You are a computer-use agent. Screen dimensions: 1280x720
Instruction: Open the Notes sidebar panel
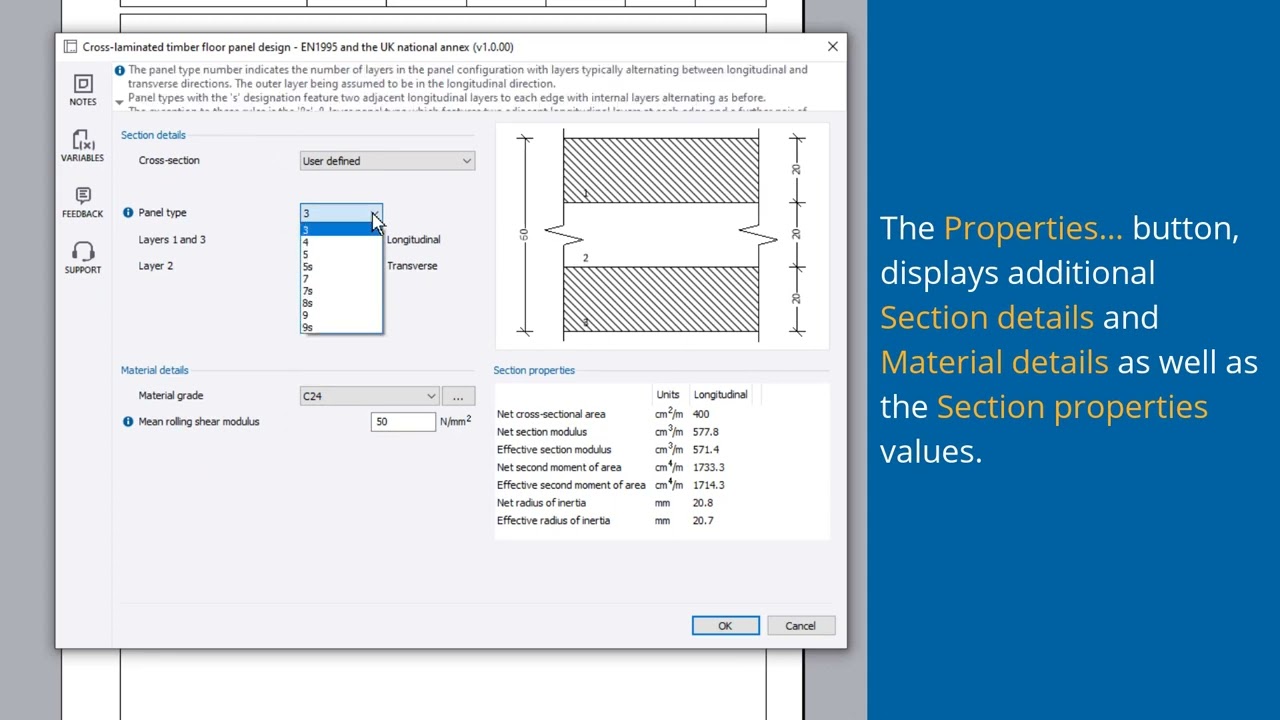(83, 89)
